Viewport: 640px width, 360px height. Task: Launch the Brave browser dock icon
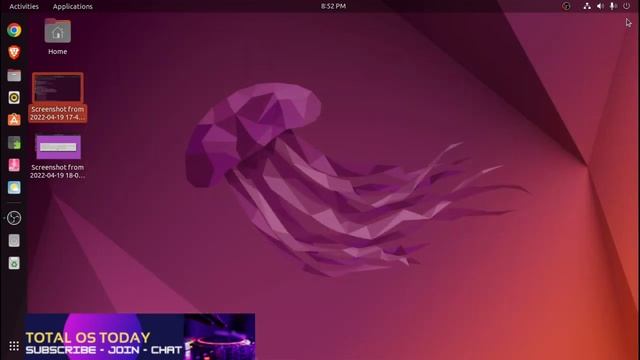14,53
